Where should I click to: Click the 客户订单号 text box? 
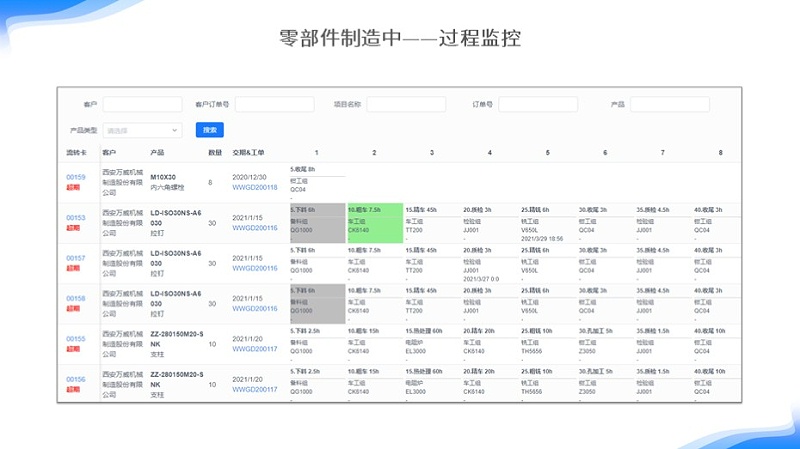coord(274,104)
